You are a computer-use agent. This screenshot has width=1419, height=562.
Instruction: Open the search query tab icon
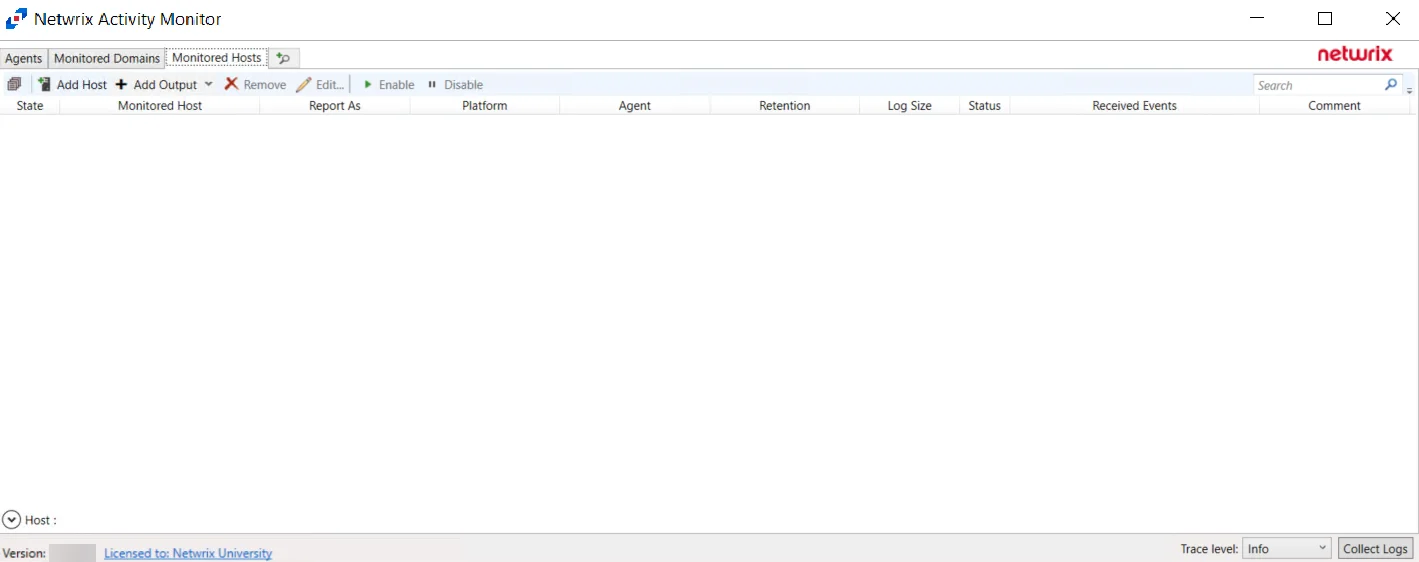[284, 58]
